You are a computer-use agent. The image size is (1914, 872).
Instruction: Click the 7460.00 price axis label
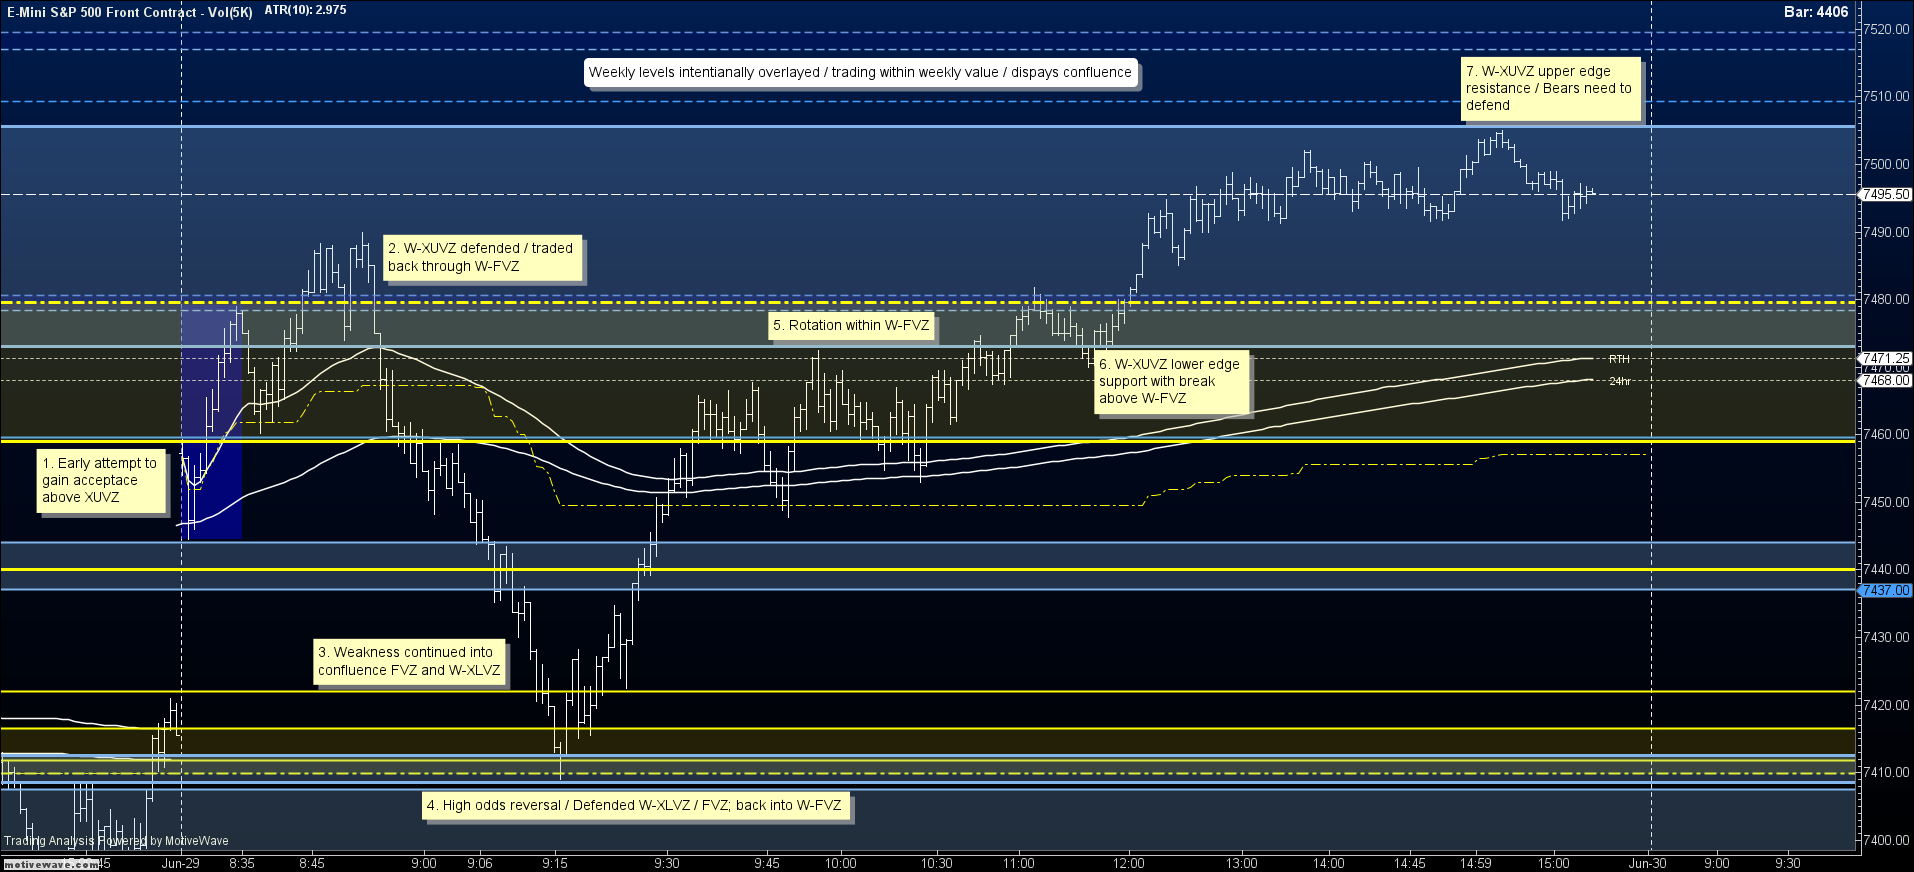[1885, 435]
